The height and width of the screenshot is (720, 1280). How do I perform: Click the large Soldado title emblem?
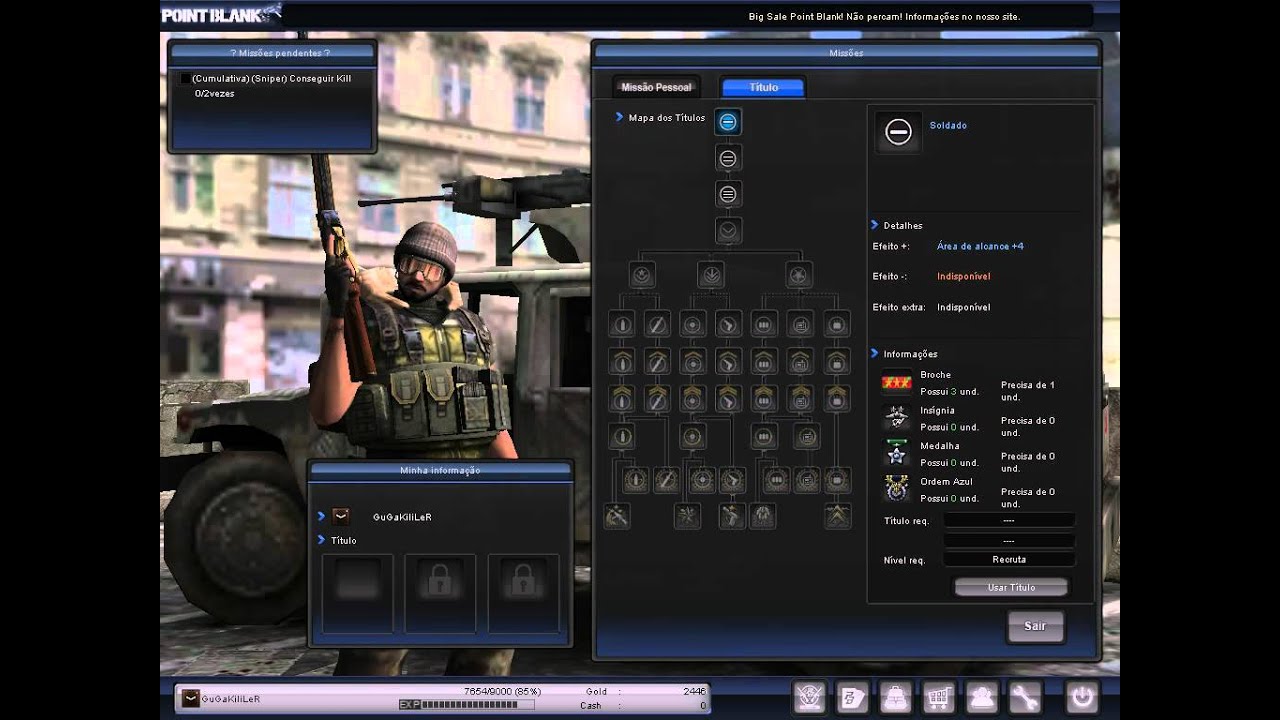898,132
